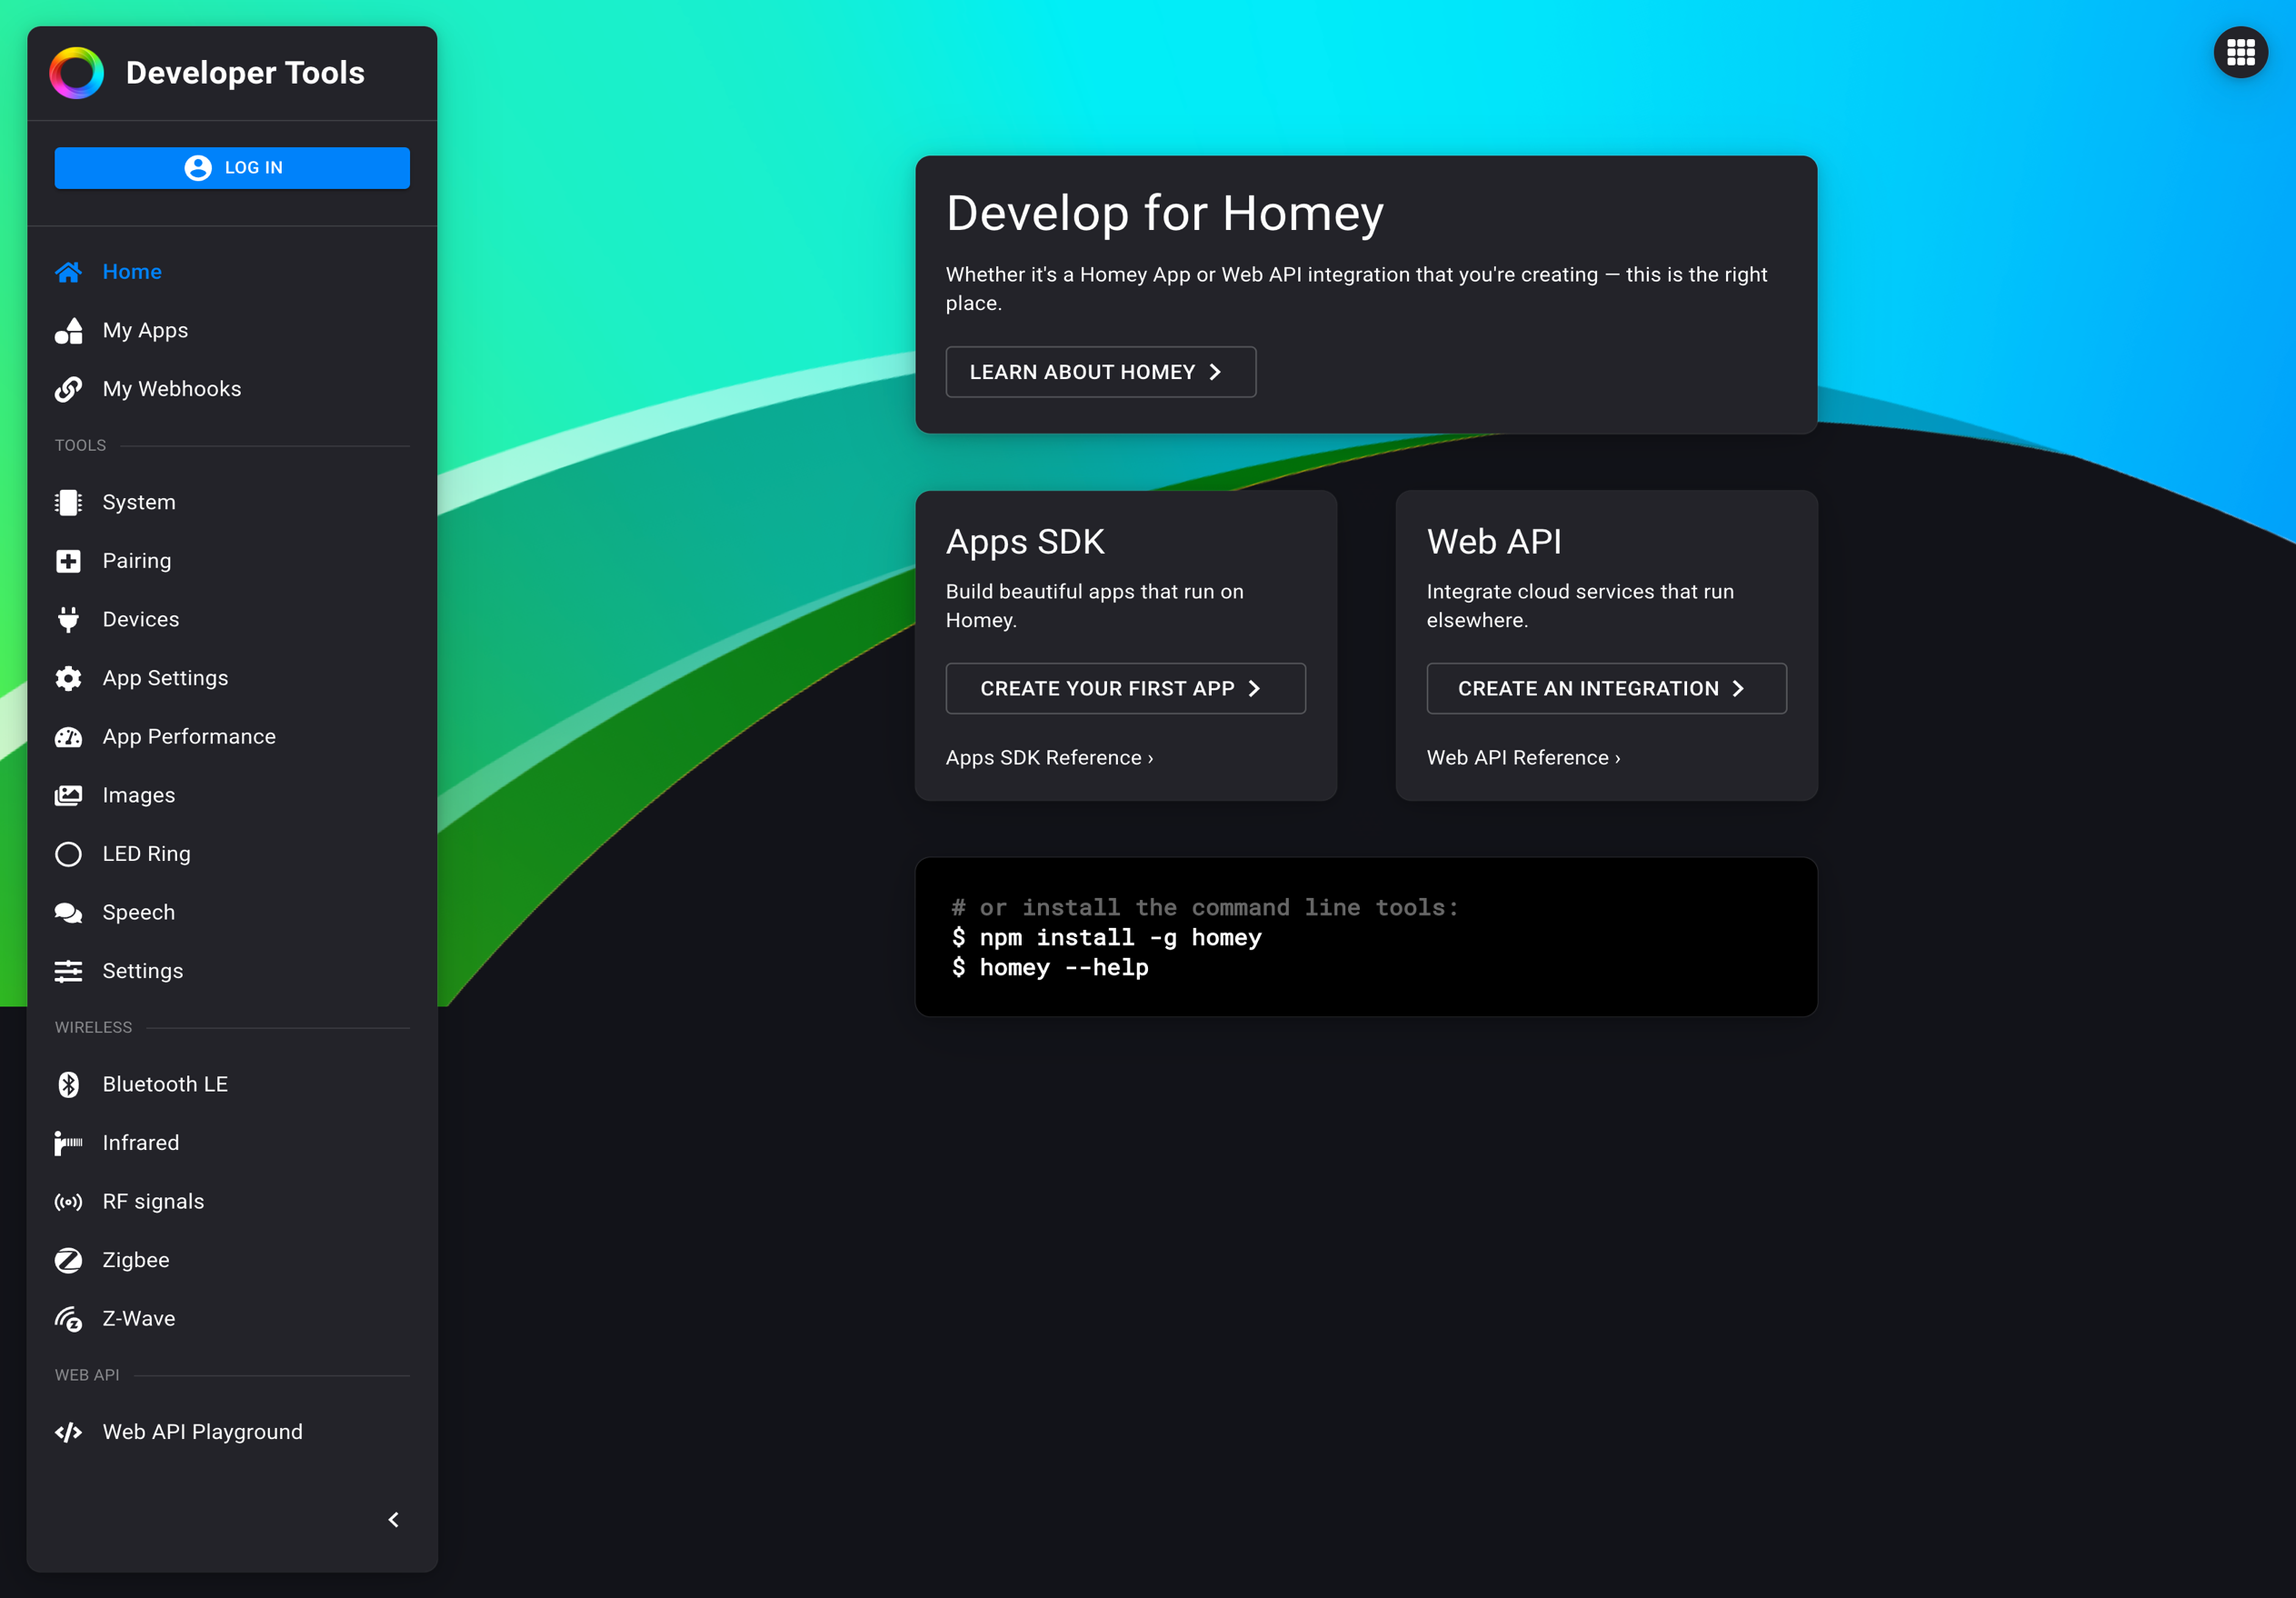This screenshot has width=2296, height=1598.
Task: Click the arrow on Create An Integration
Action: 1738,689
